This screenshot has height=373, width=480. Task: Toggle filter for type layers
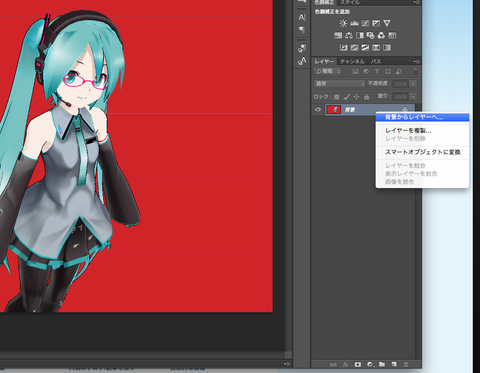pos(377,71)
